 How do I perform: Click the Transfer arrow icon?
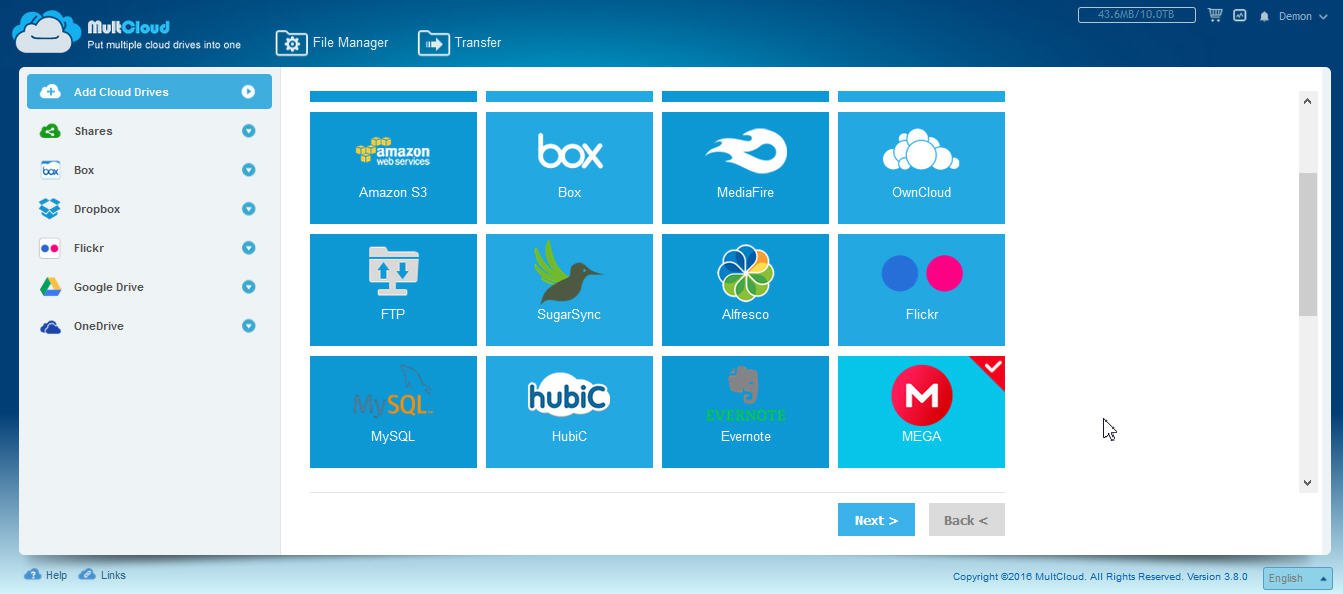434,43
